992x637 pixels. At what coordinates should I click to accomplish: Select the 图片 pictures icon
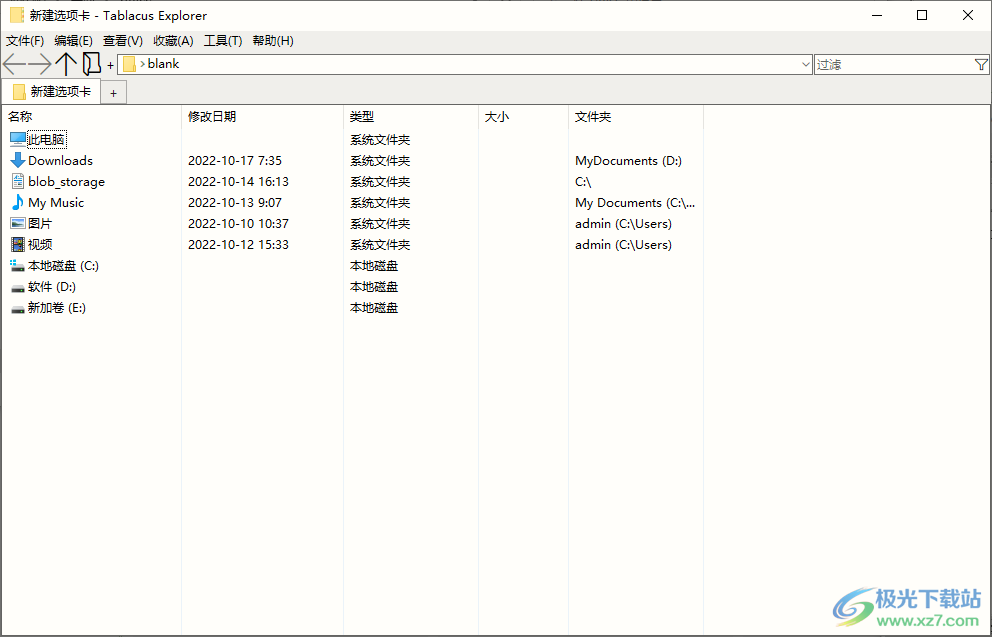point(18,223)
